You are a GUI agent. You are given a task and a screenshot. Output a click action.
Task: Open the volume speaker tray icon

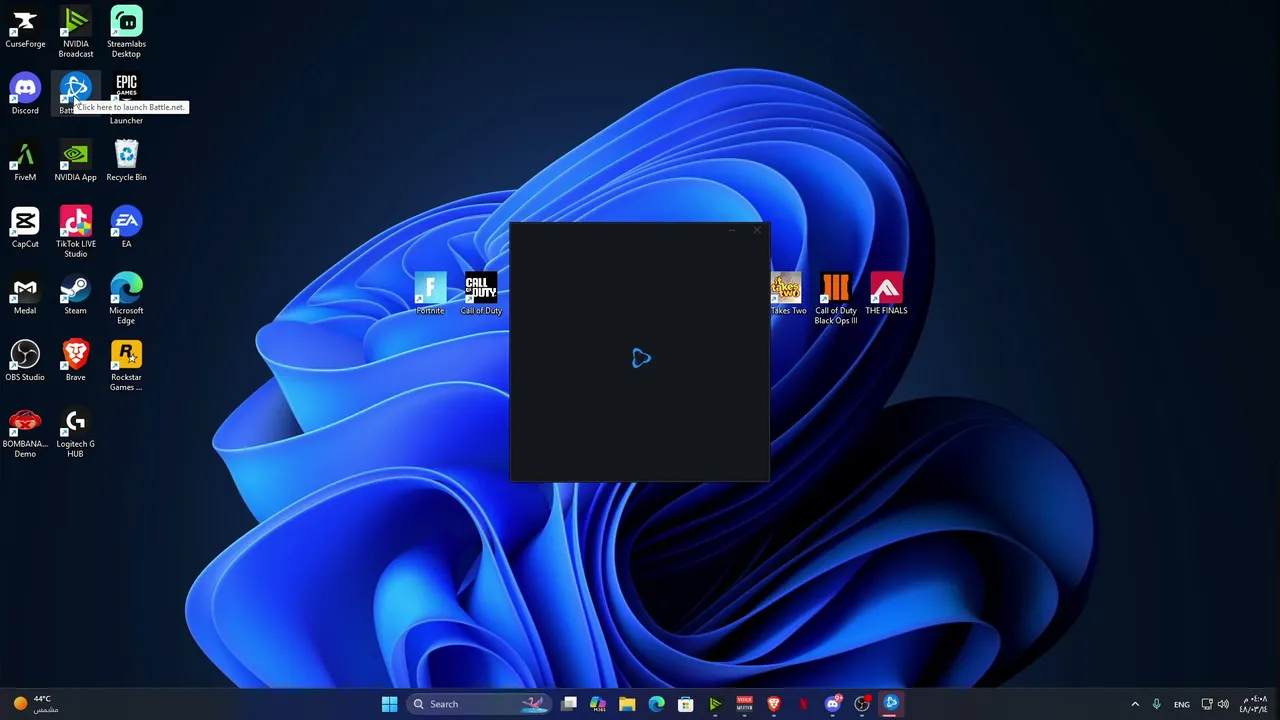(x=1223, y=704)
